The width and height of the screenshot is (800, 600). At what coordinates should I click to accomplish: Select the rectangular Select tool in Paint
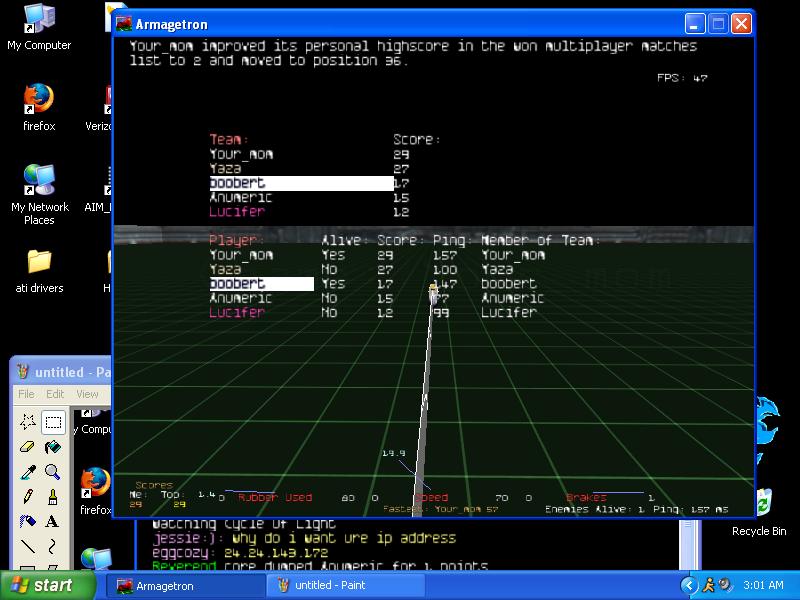click(x=53, y=422)
